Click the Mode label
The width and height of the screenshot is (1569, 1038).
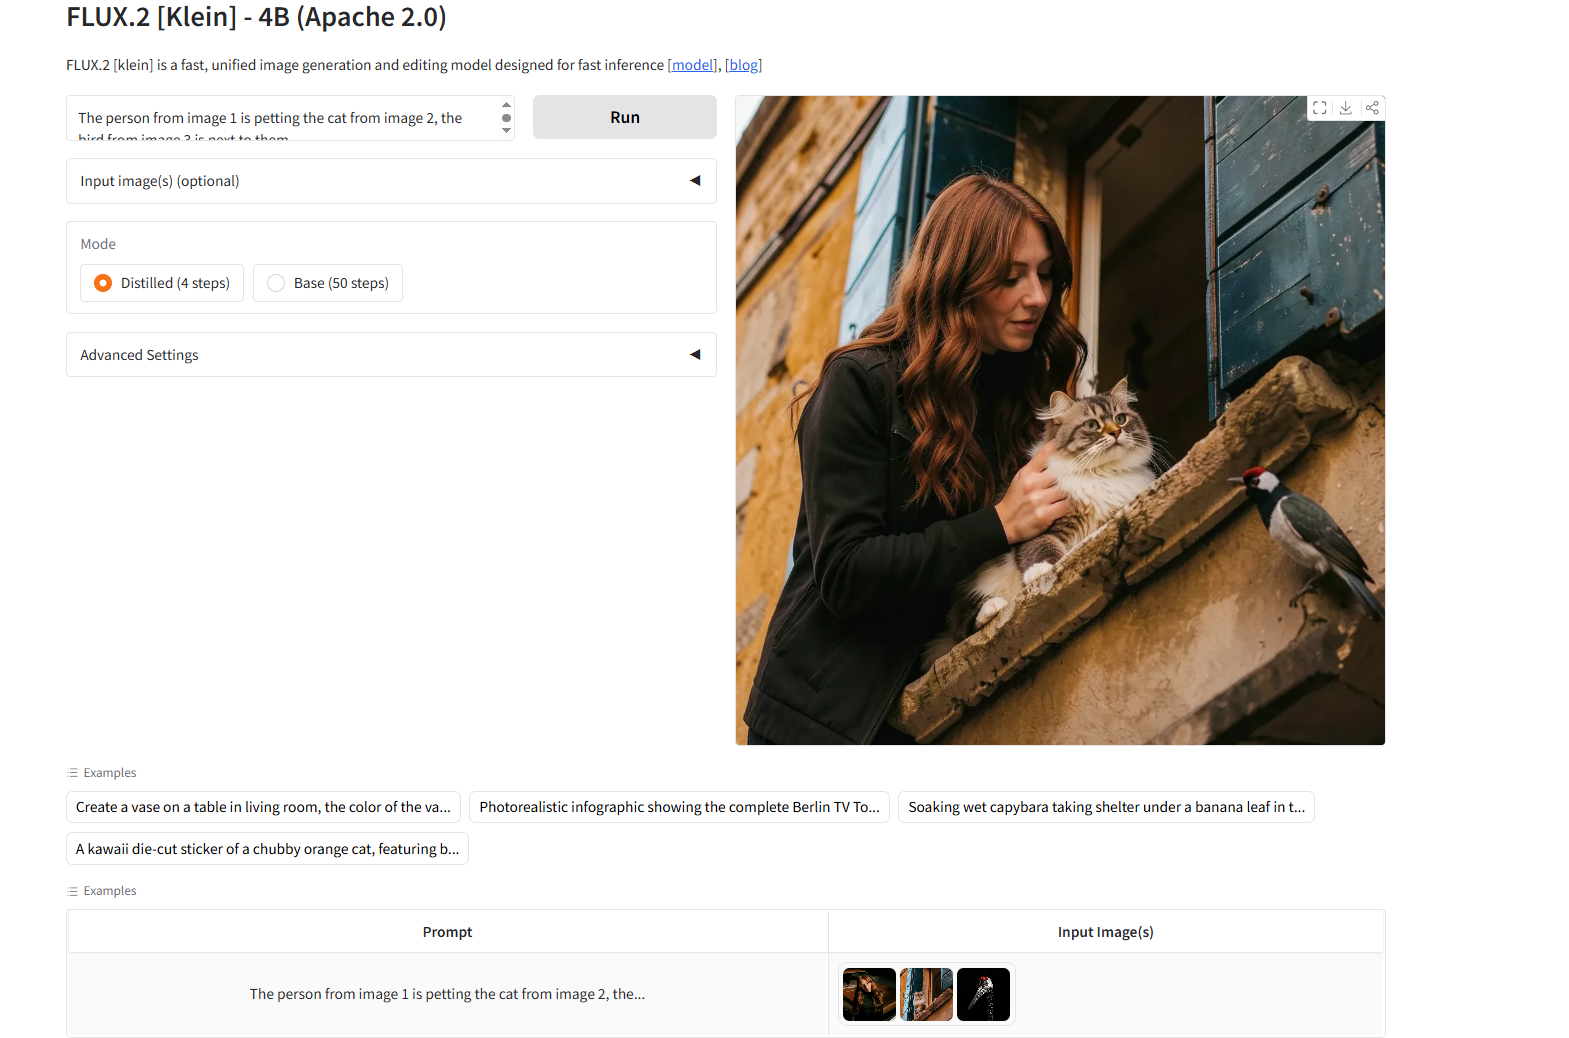(x=98, y=244)
